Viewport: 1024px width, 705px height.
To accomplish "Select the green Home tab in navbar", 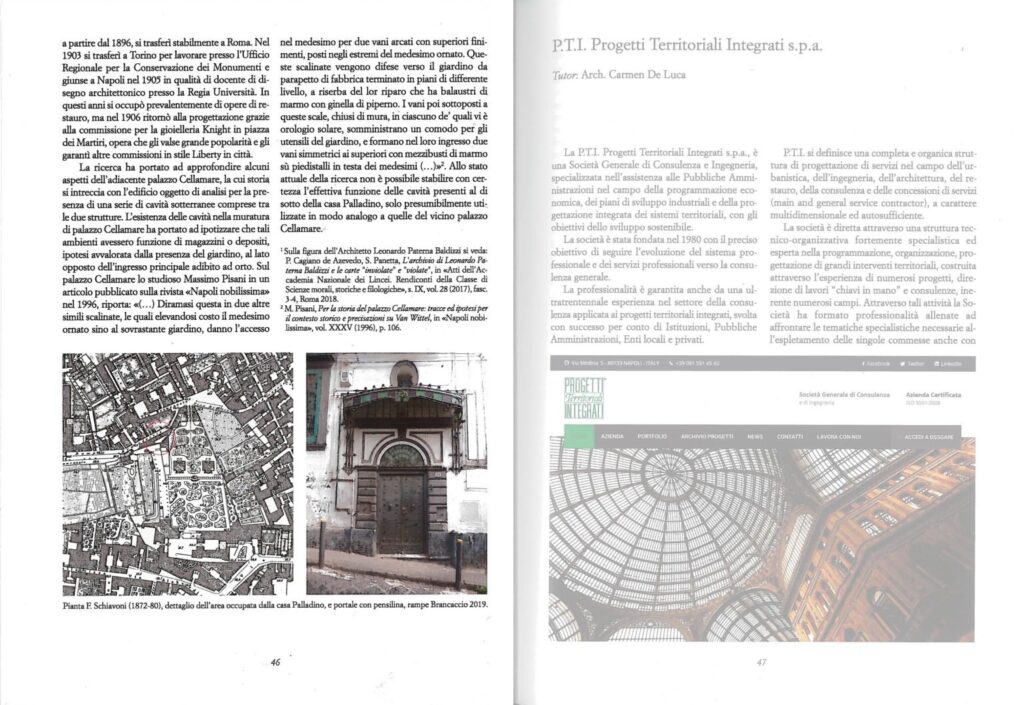I will (577, 437).
